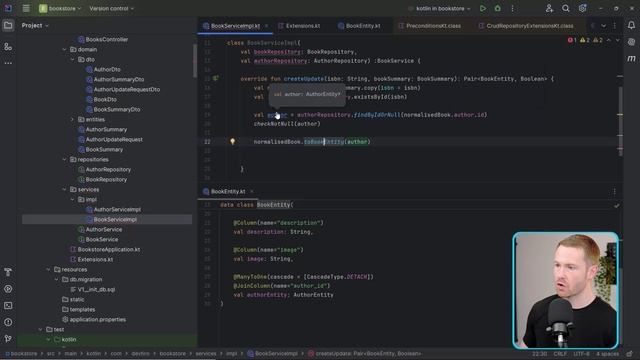Open the Version control dropdown
The height and width of the screenshot is (360, 640).
point(111,8)
